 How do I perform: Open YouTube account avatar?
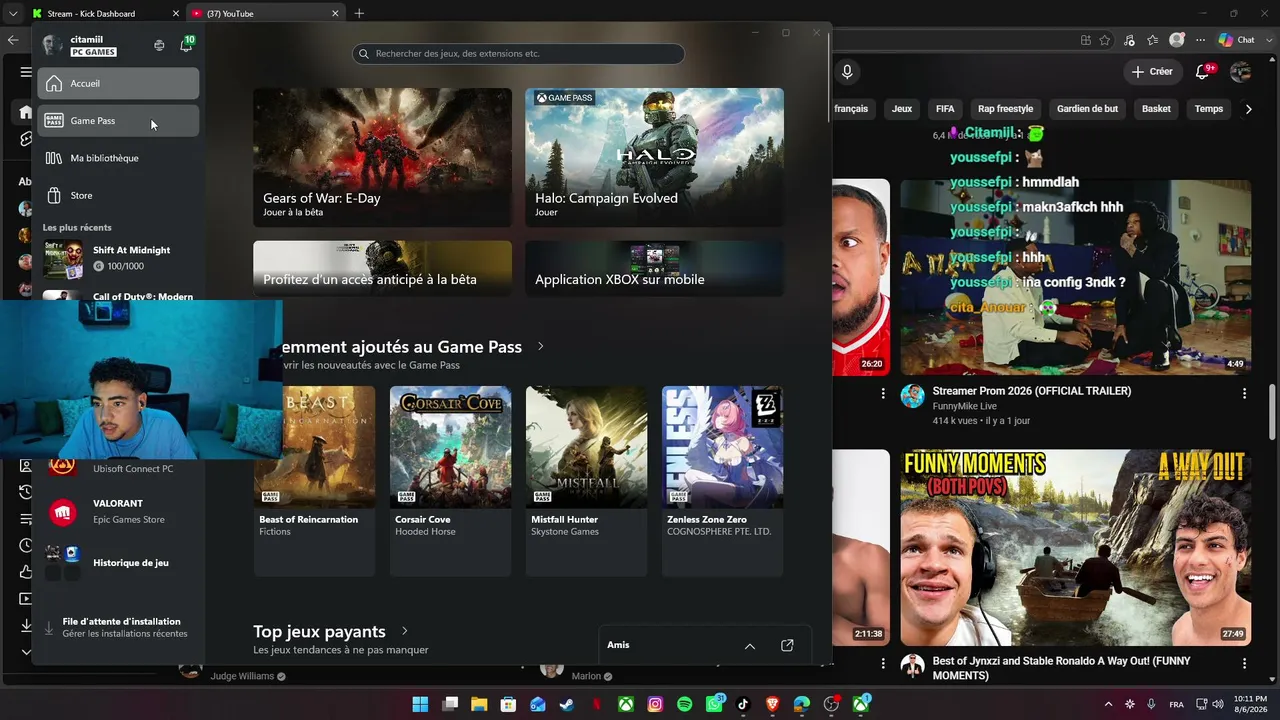pos(1241,72)
